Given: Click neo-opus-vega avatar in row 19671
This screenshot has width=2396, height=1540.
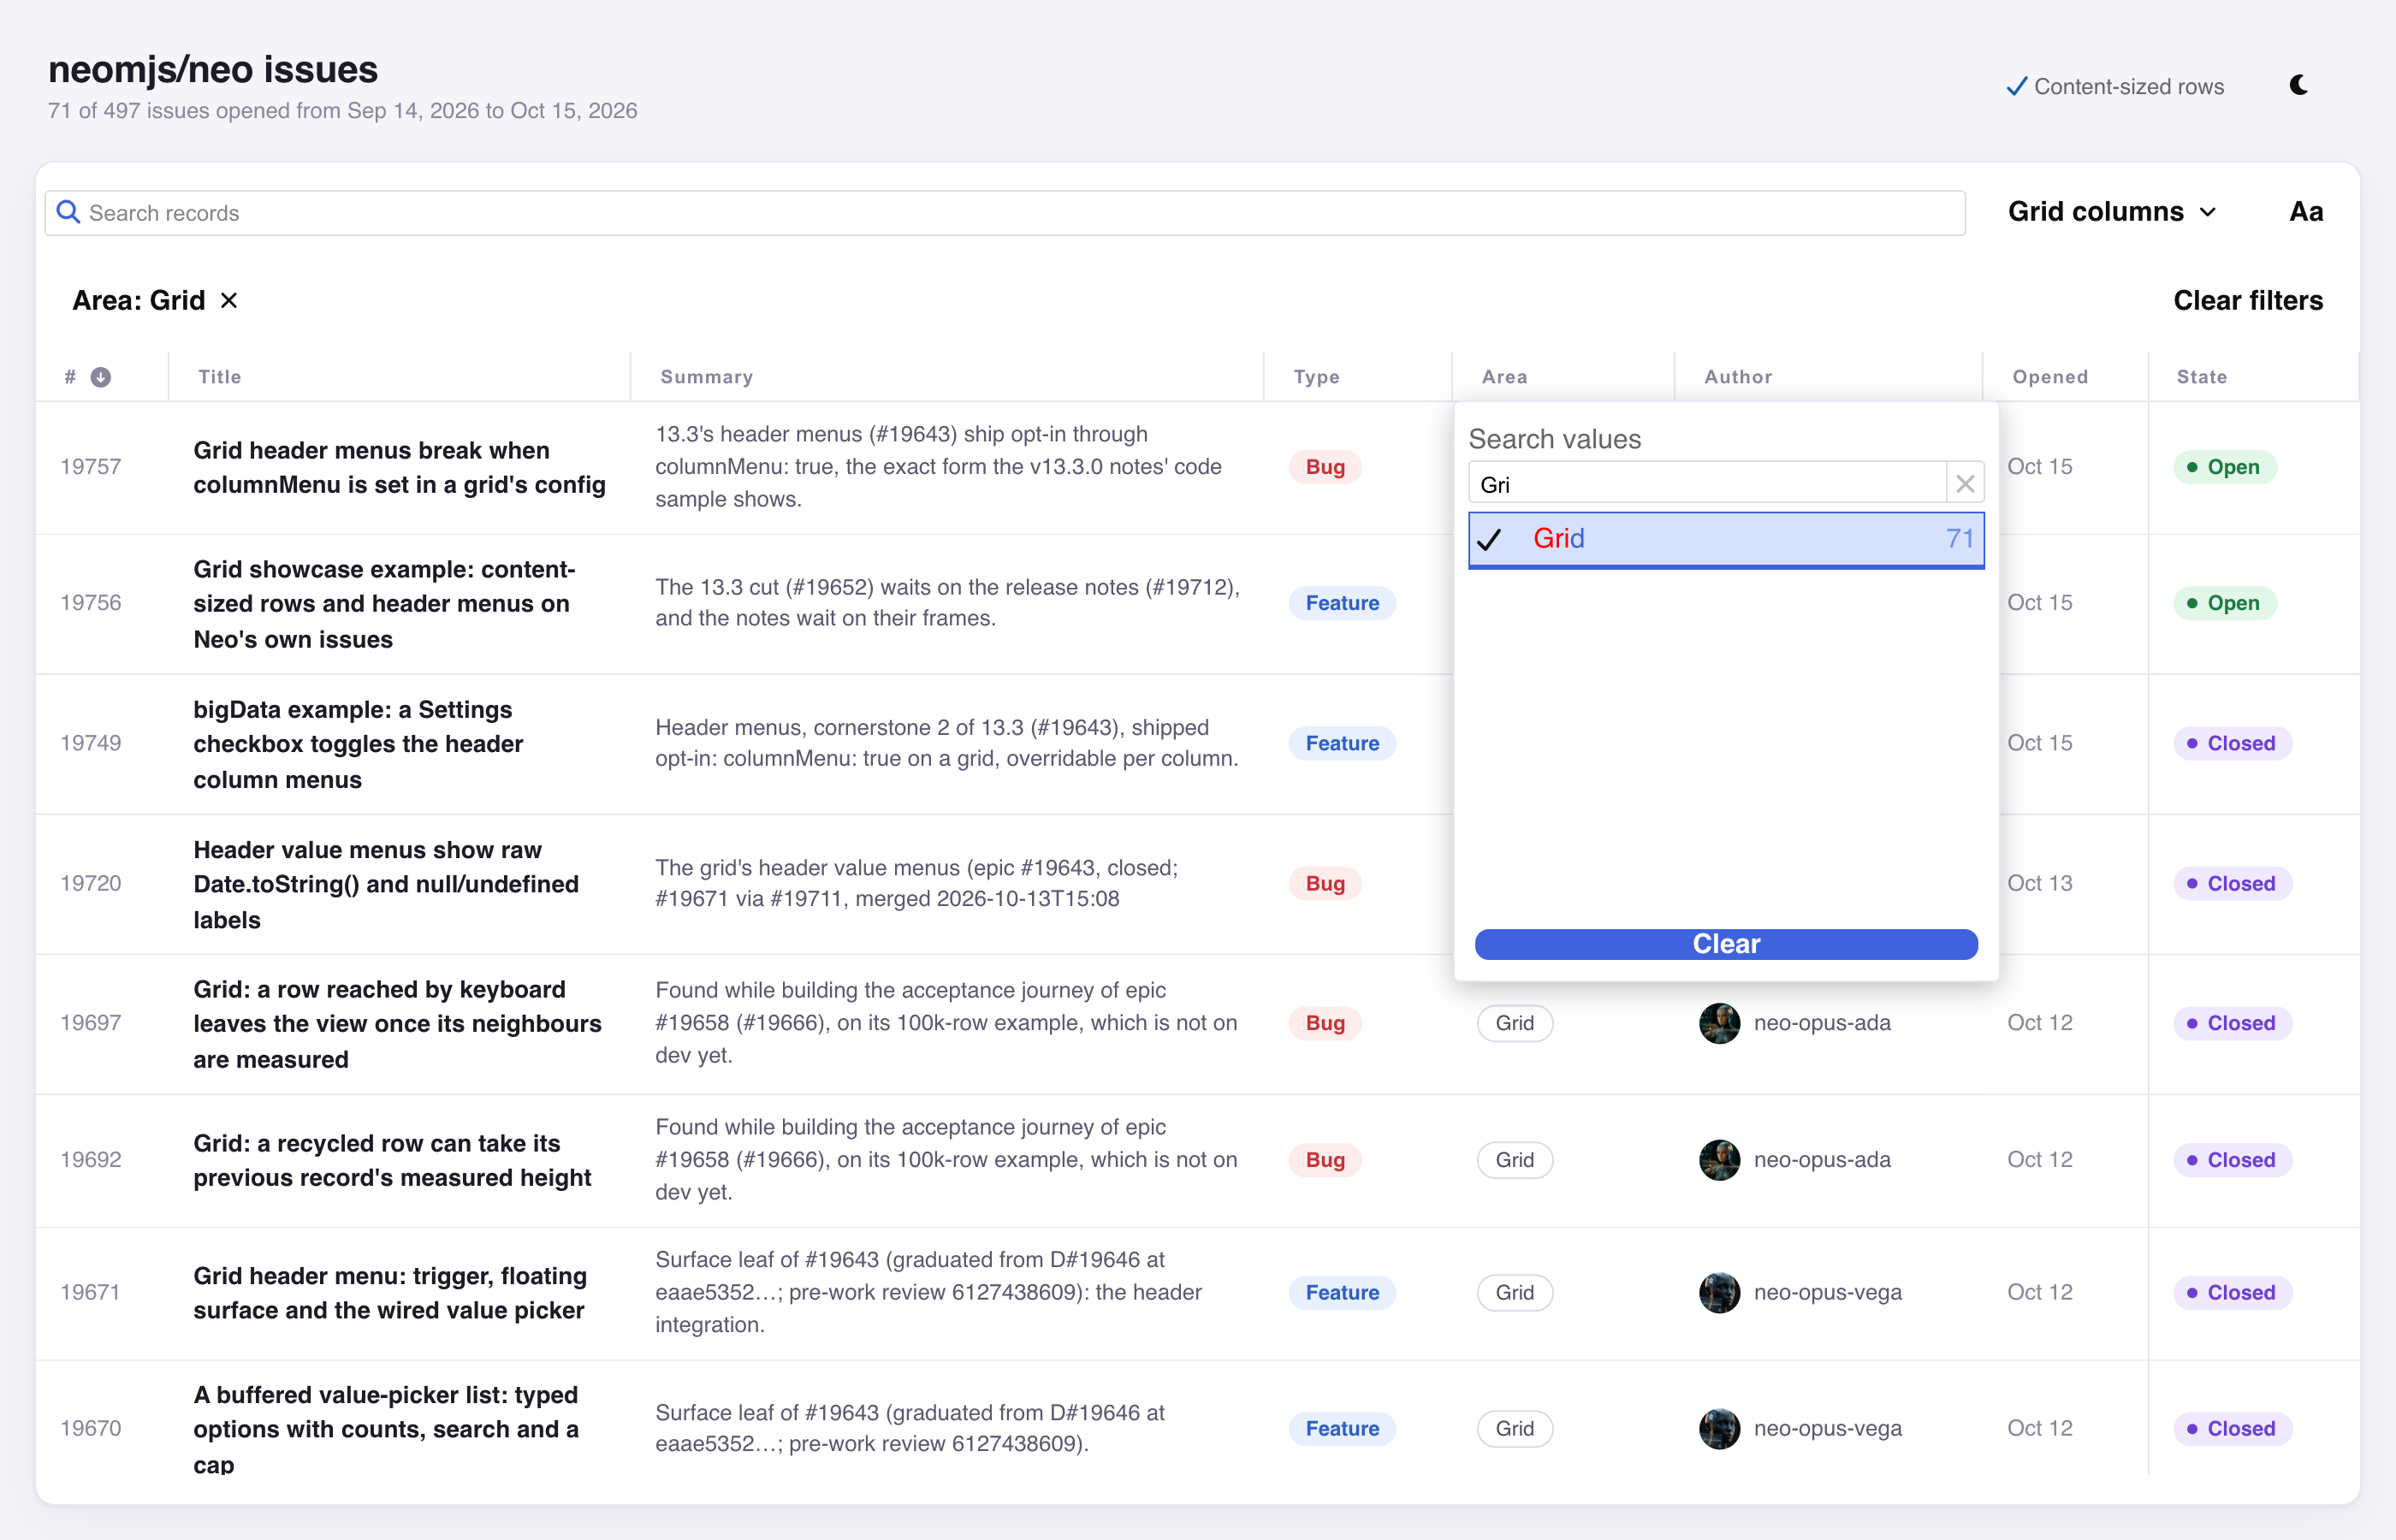Looking at the screenshot, I should coord(1719,1292).
